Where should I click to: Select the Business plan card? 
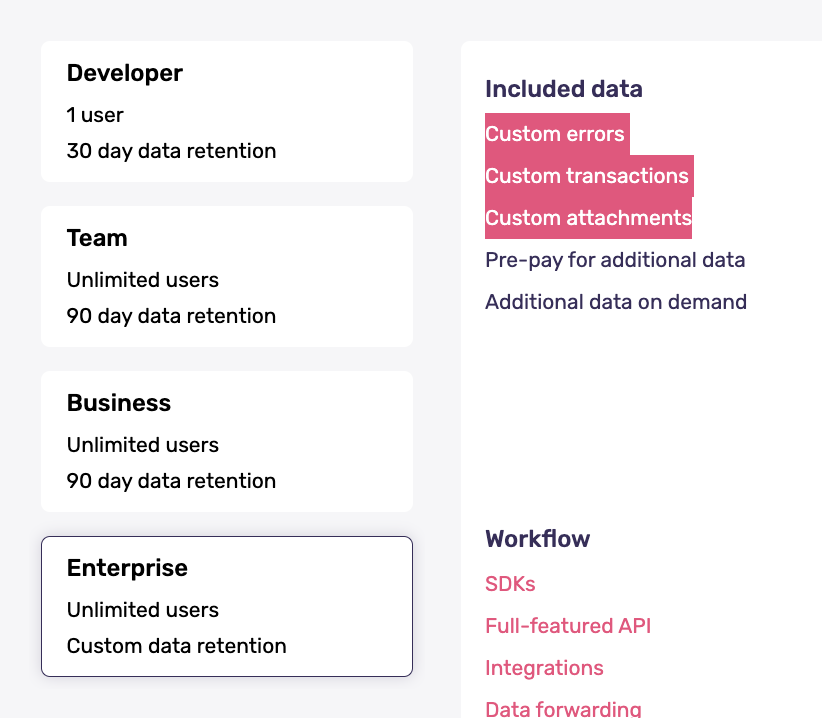click(227, 441)
